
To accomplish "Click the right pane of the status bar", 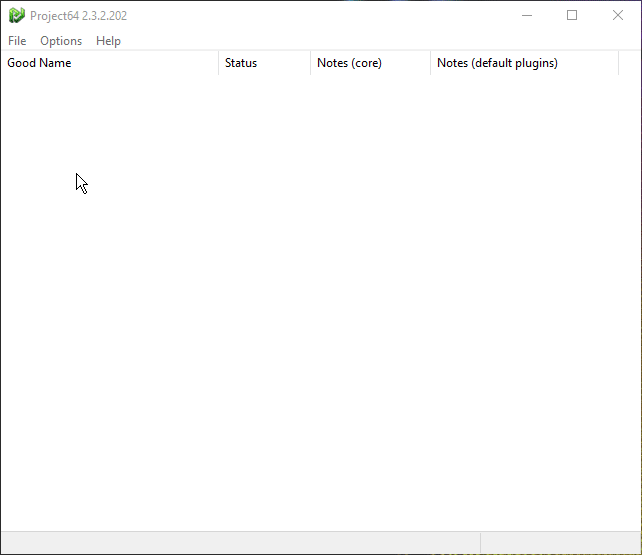I will [560, 542].
